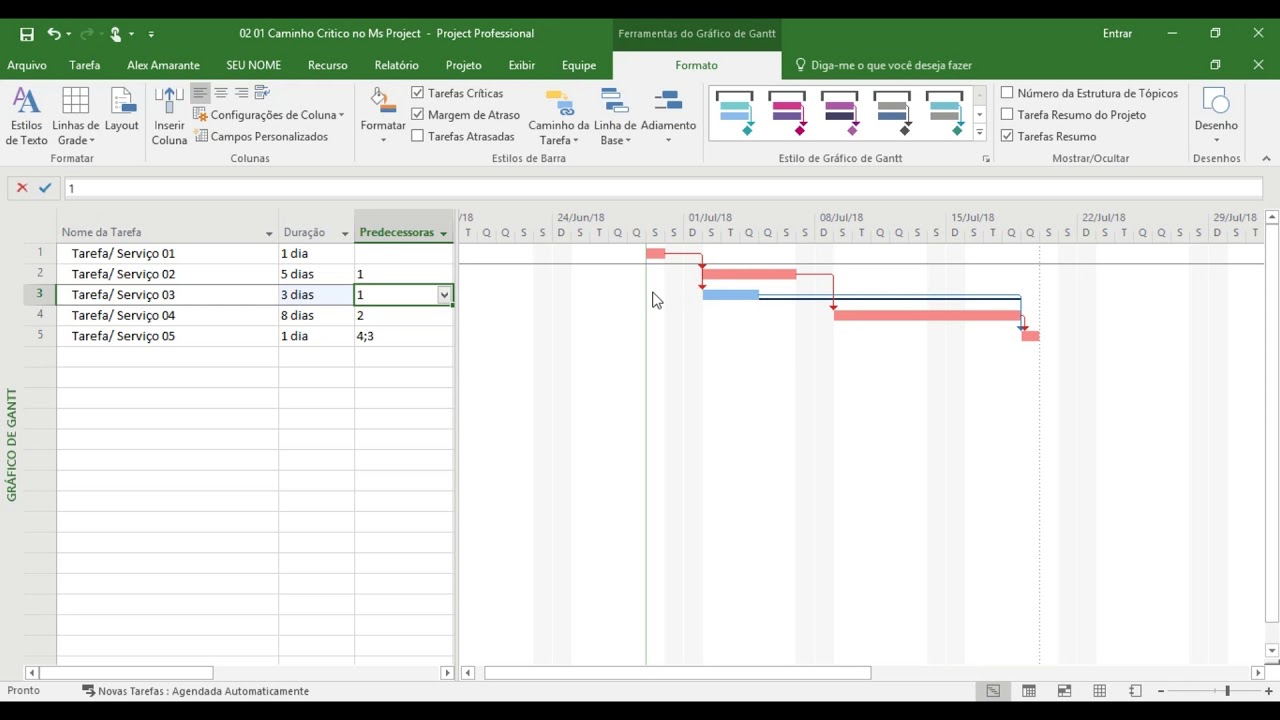Uncheck Tarefas Críticas checkbox
This screenshot has height=720, width=1280.
point(417,93)
